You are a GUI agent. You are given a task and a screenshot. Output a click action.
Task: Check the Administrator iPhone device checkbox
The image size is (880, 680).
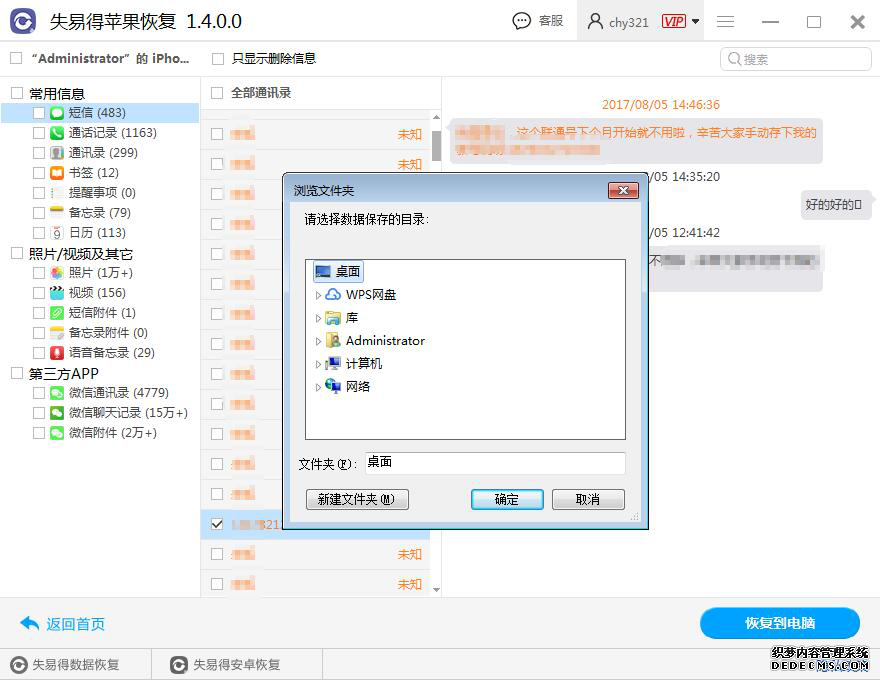coord(16,58)
